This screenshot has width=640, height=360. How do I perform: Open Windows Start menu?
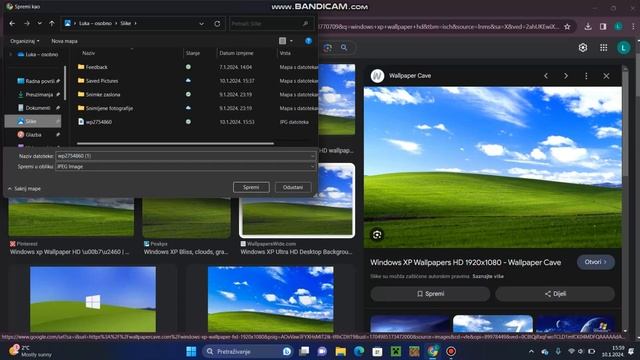pyautogui.click(x=191, y=351)
